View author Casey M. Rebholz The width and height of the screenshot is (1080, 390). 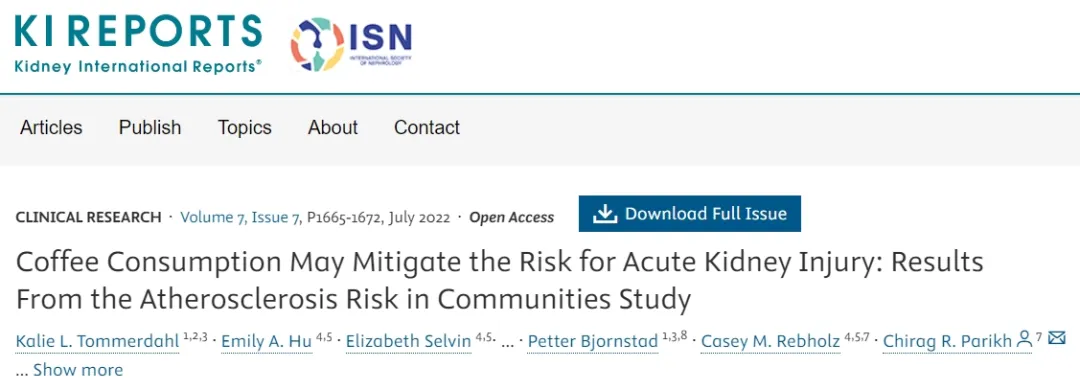pyautogui.click(x=771, y=340)
